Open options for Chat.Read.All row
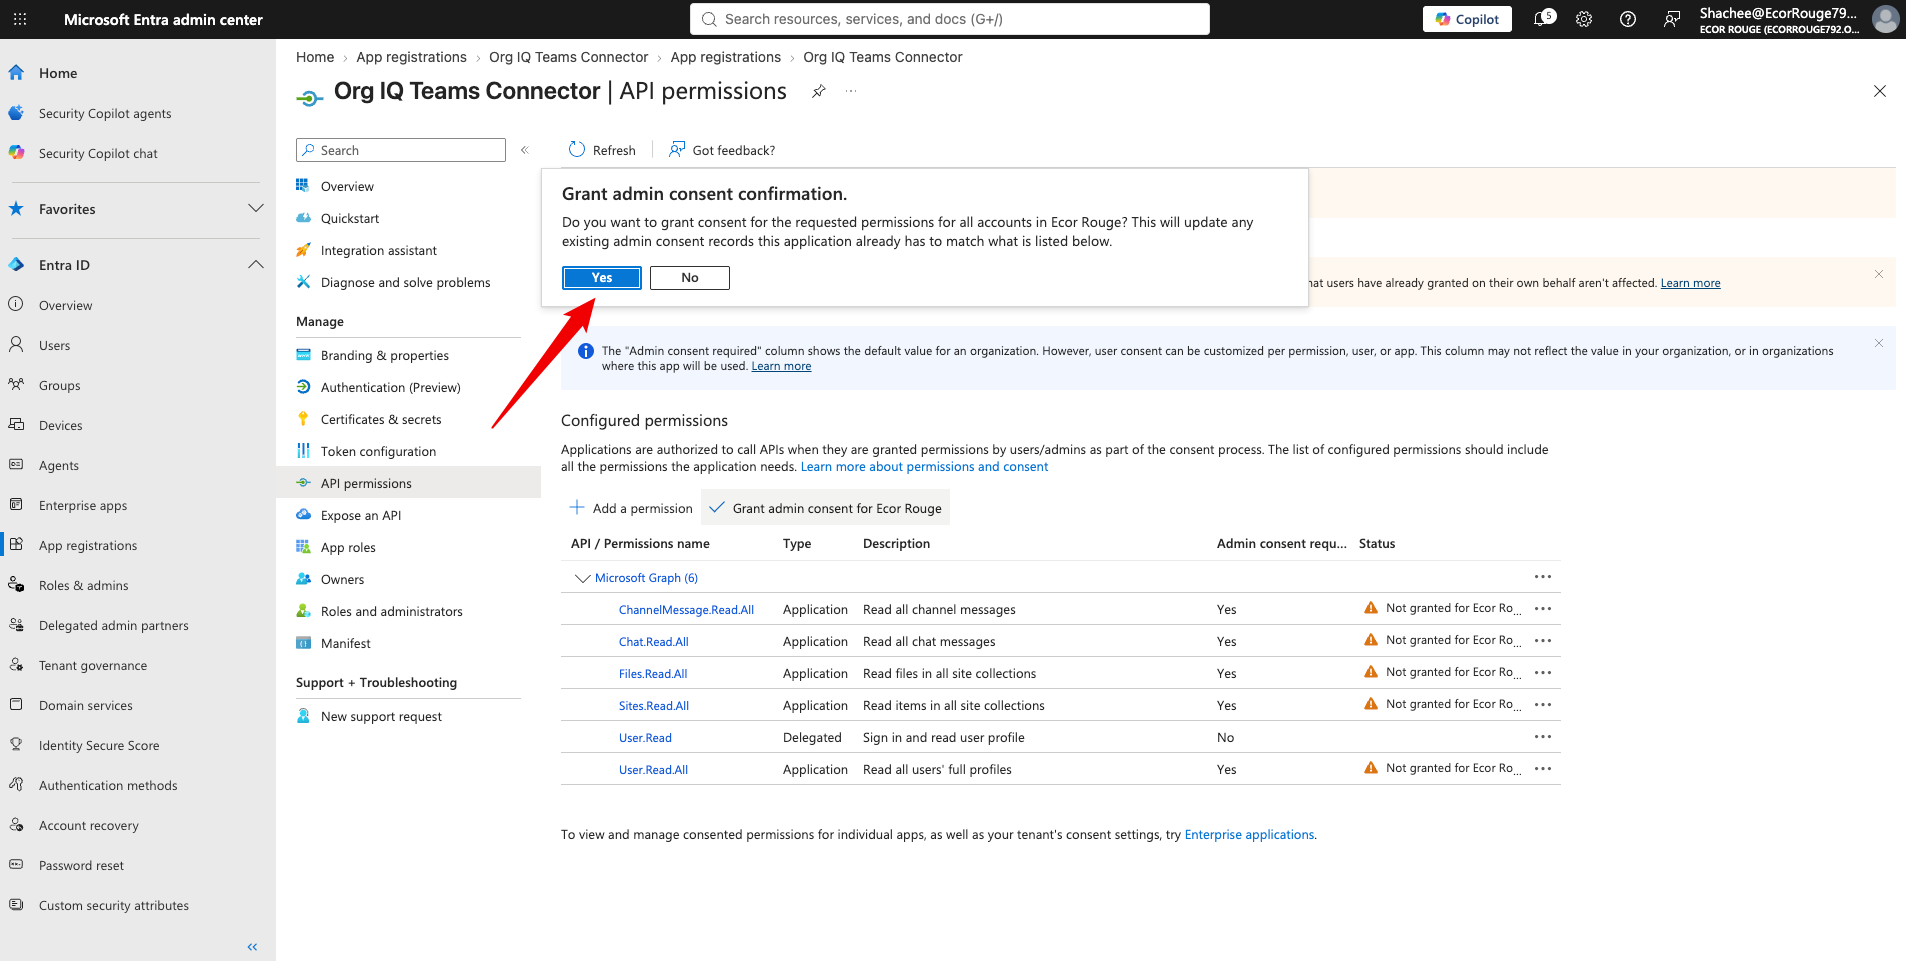The image size is (1906, 961). (x=1543, y=641)
